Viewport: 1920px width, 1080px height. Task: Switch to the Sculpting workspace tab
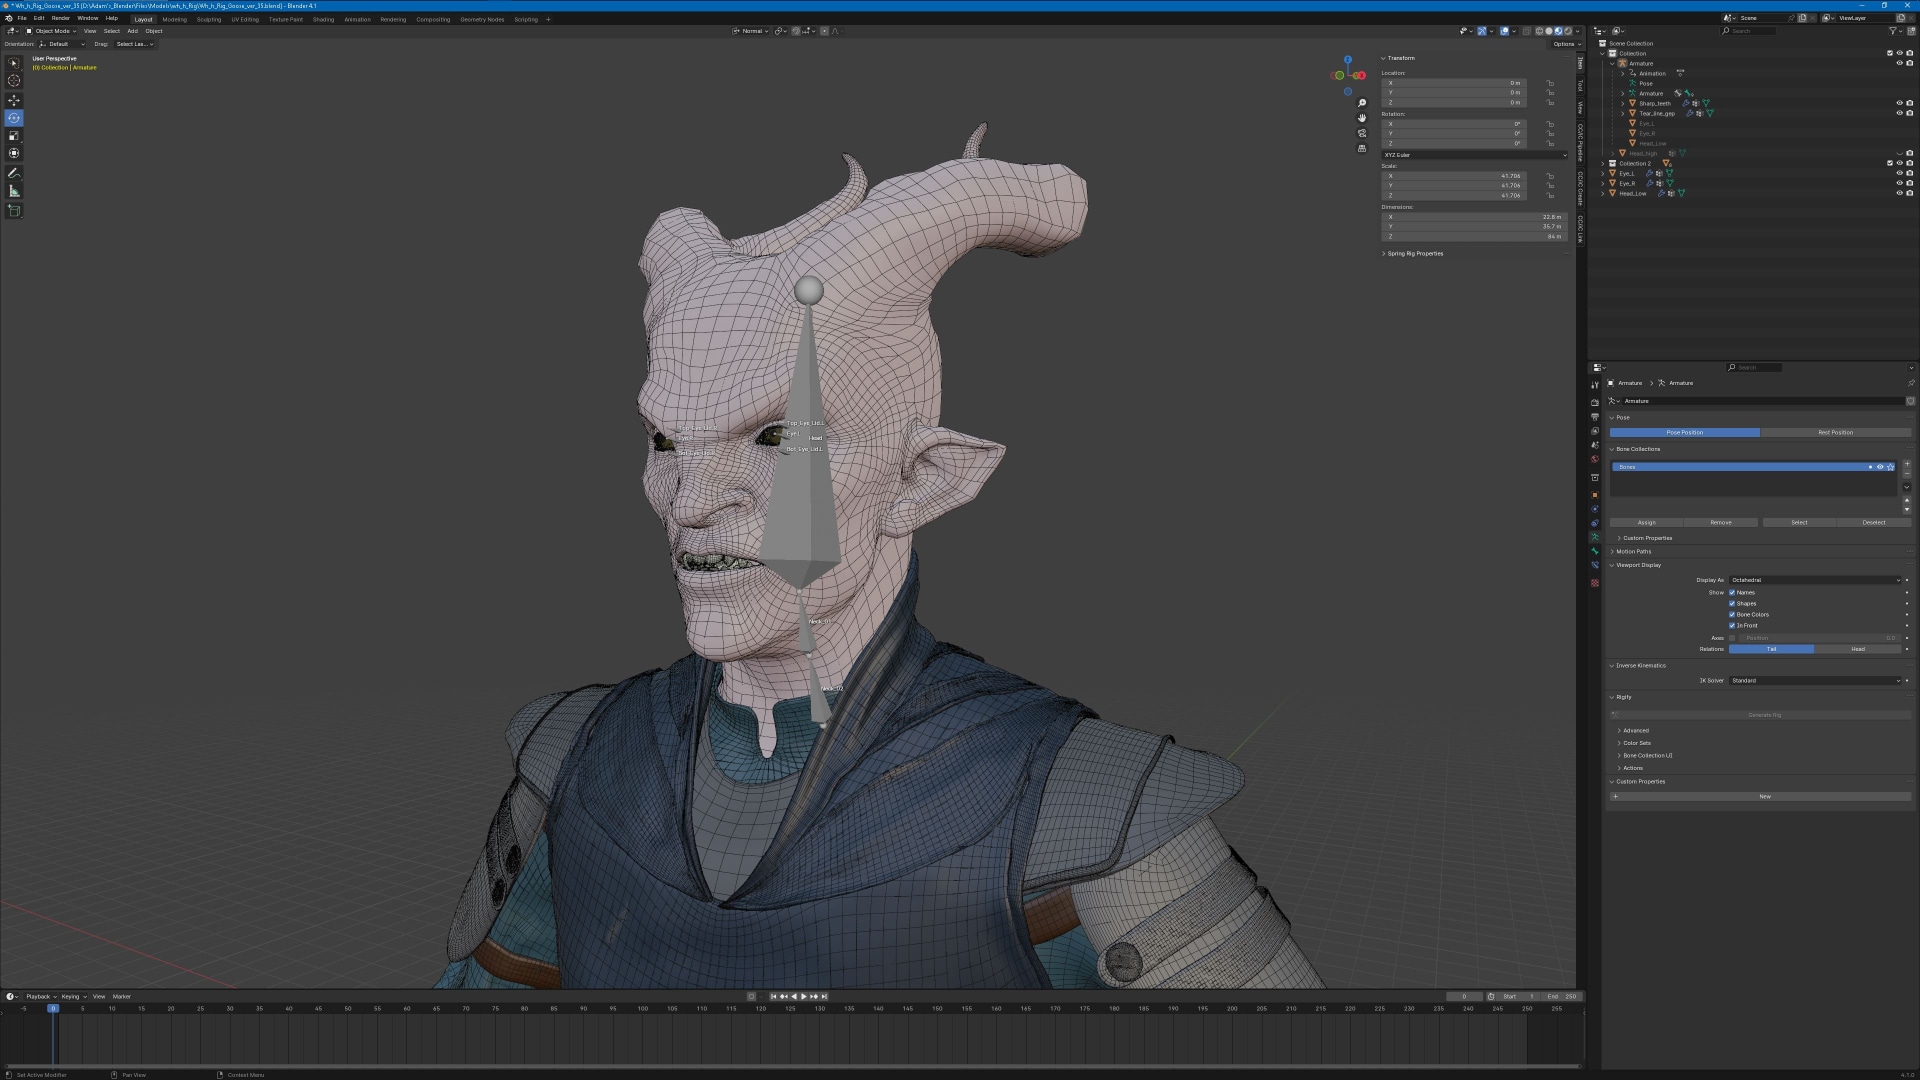[x=209, y=19]
